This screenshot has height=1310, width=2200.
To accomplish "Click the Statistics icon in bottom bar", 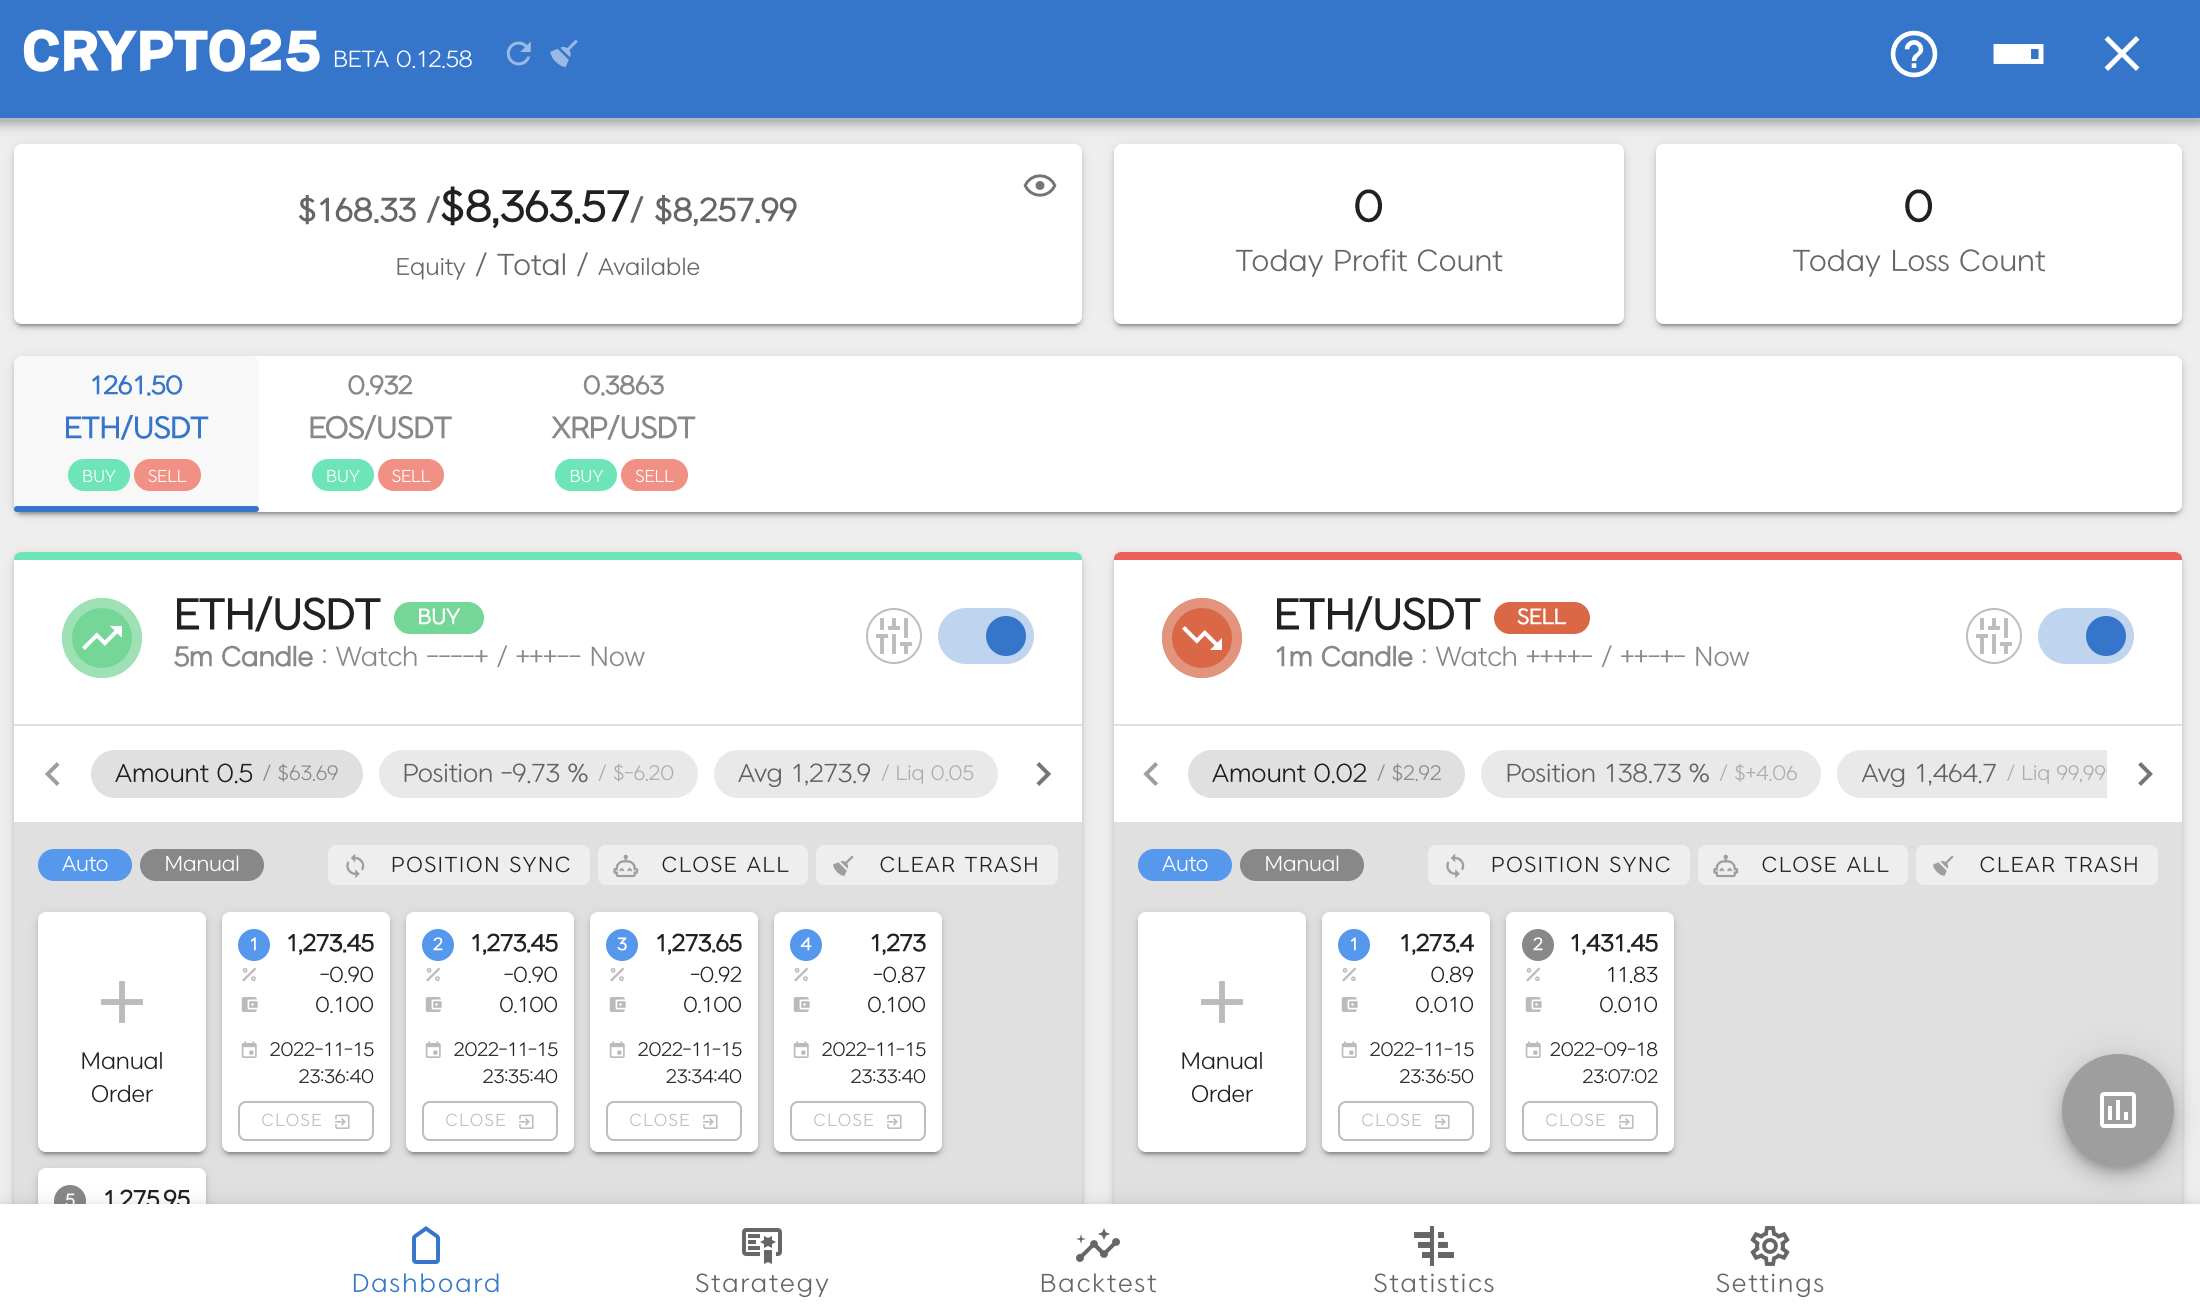I will [1434, 1246].
